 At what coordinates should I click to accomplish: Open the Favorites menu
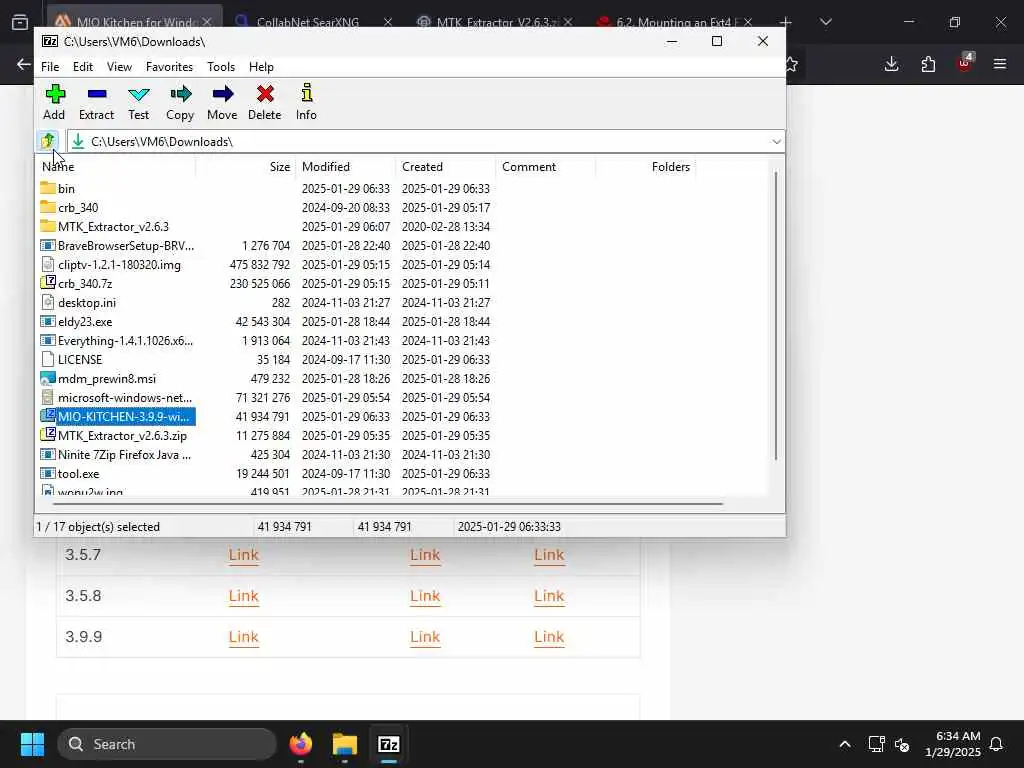point(169,67)
